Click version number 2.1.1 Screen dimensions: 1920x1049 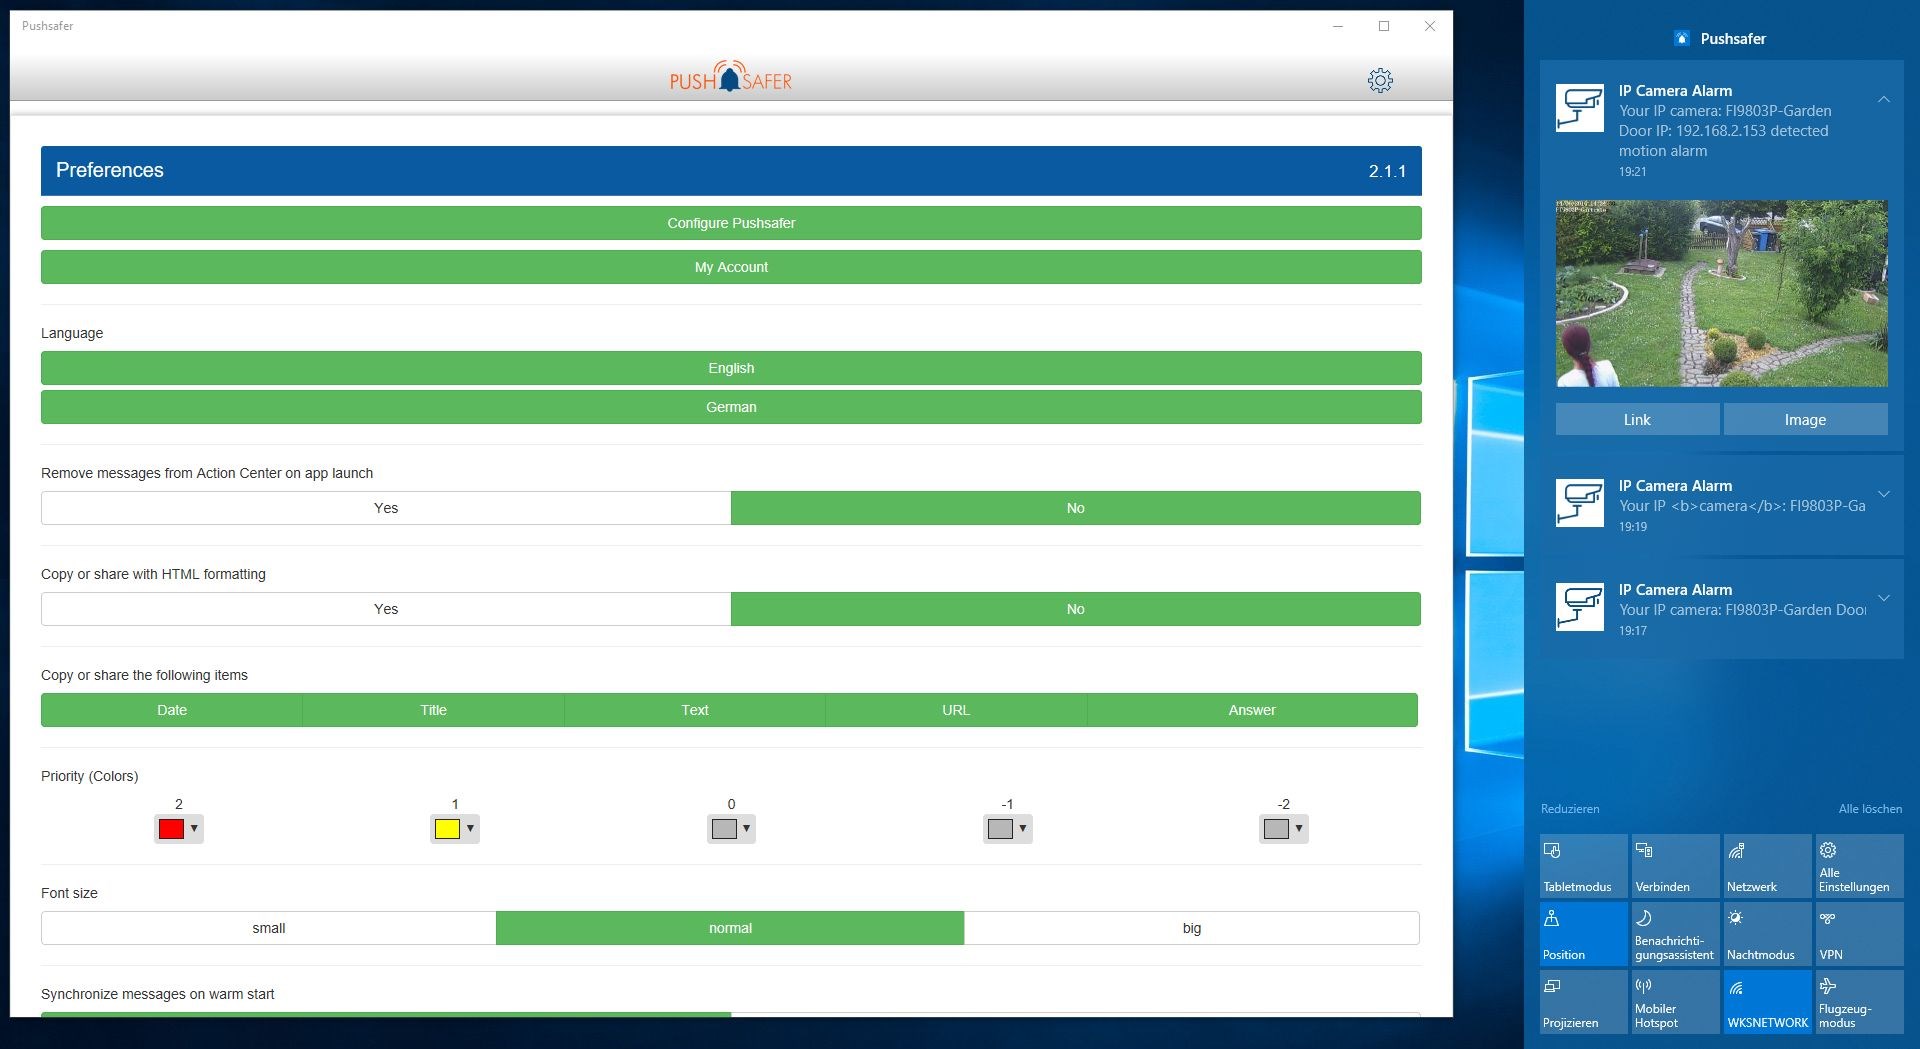[1387, 172]
